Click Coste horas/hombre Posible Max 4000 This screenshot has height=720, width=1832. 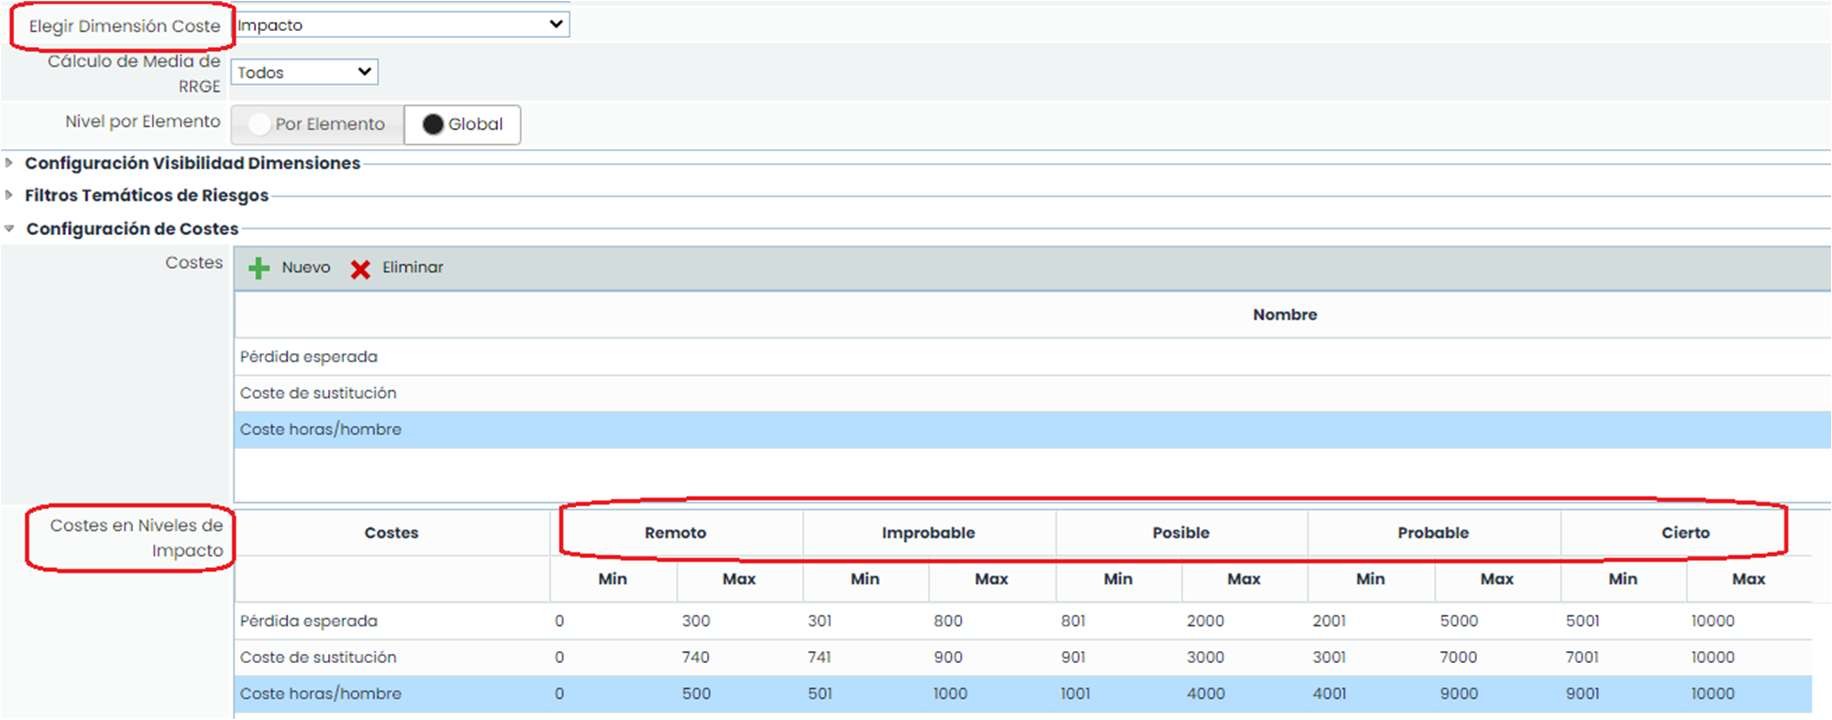point(1205,693)
